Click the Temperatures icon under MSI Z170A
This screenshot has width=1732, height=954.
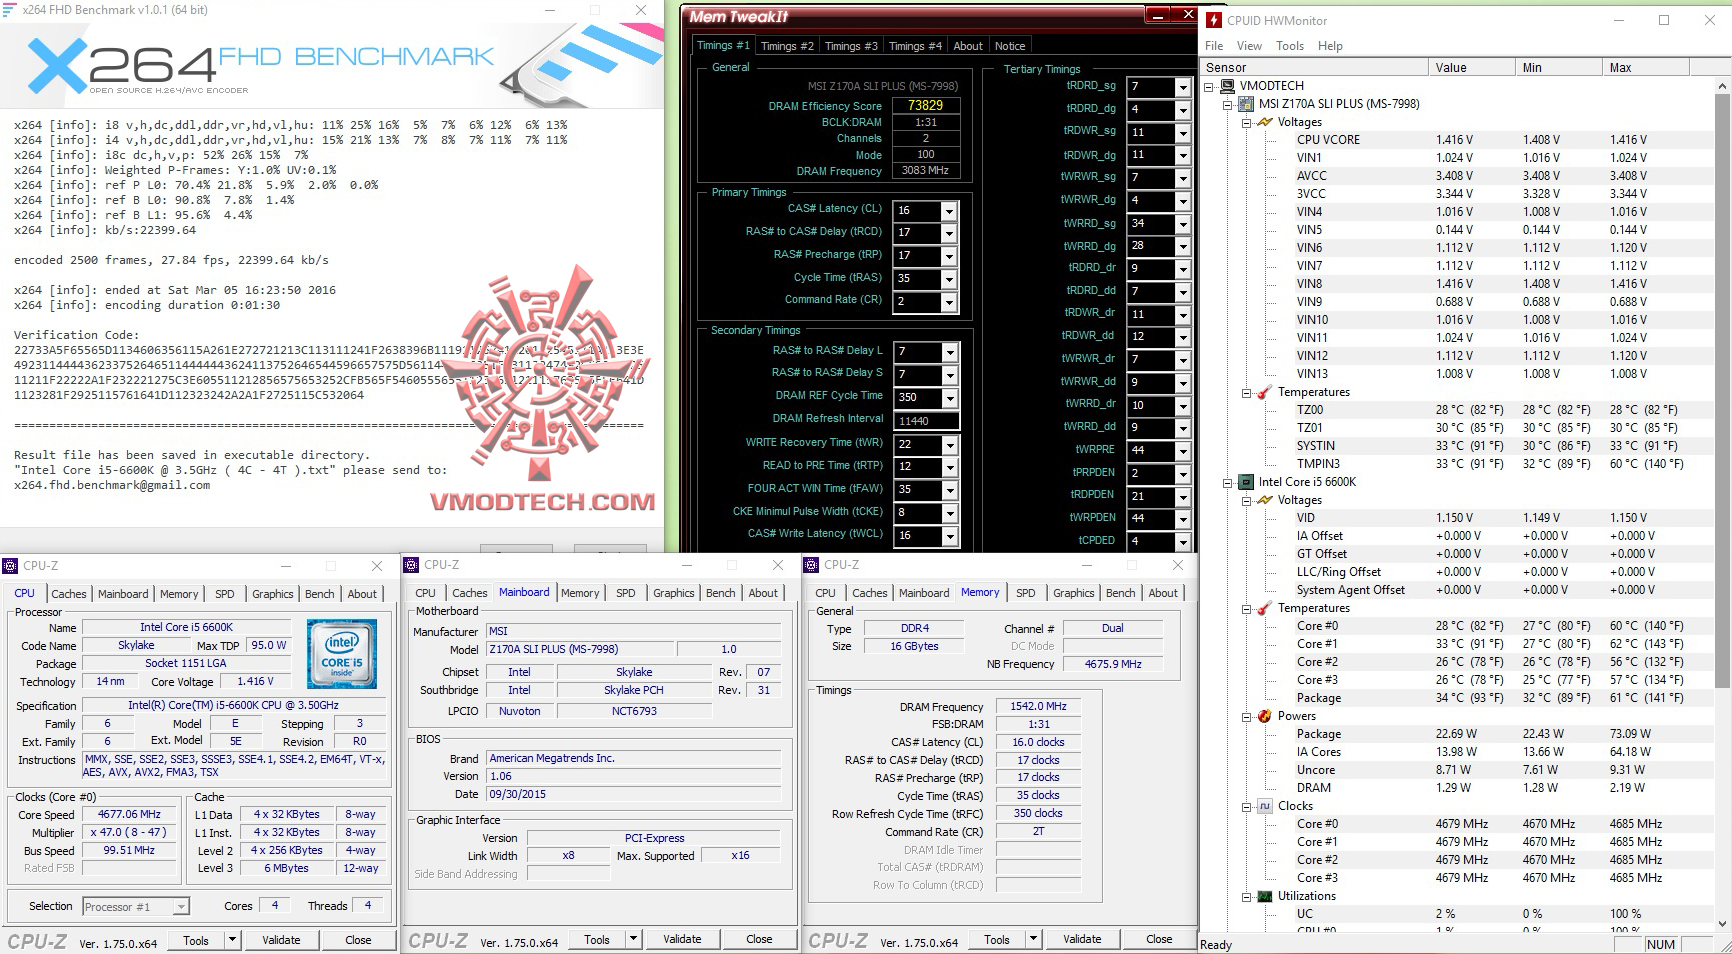[1265, 392]
